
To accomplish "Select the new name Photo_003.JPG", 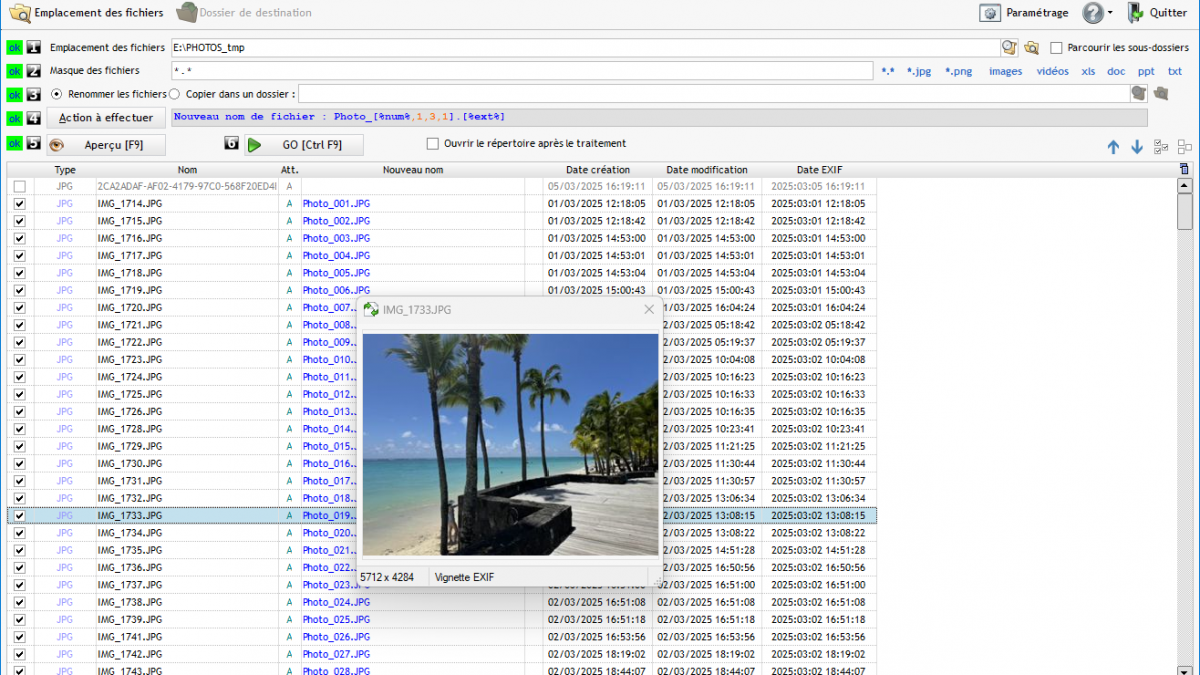I will [336, 238].
